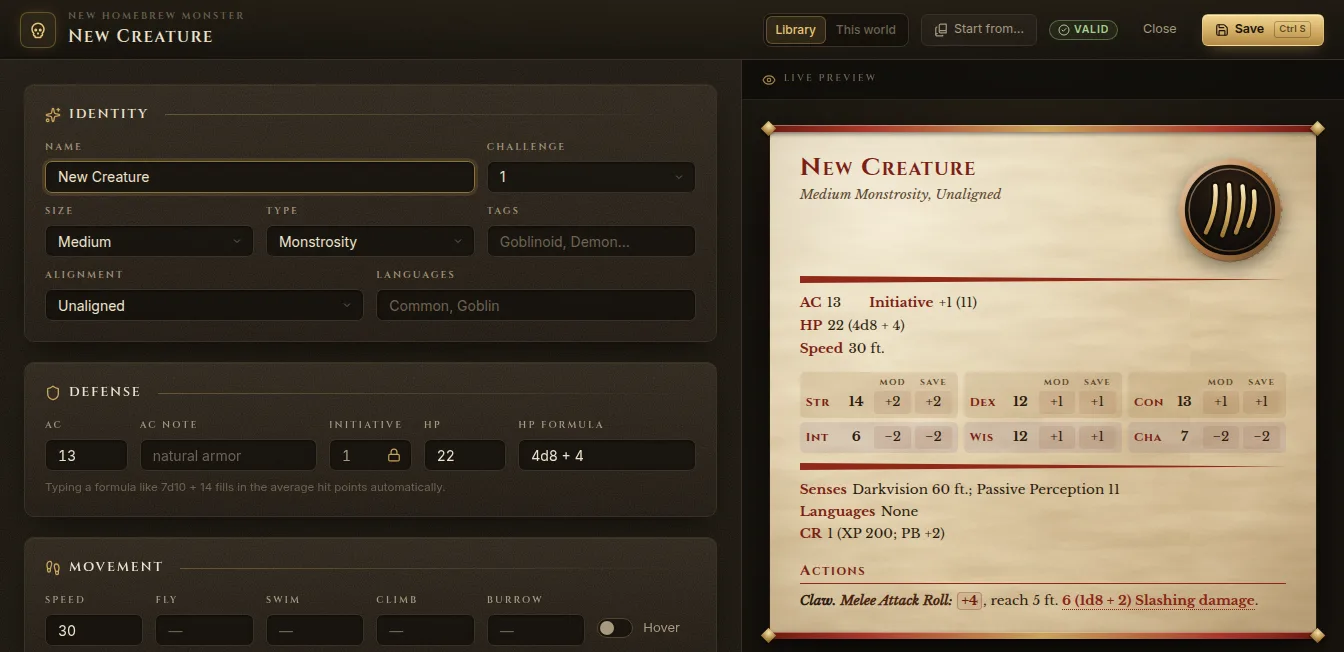Open the Challenge rating dropdown

(x=591, y=177)
